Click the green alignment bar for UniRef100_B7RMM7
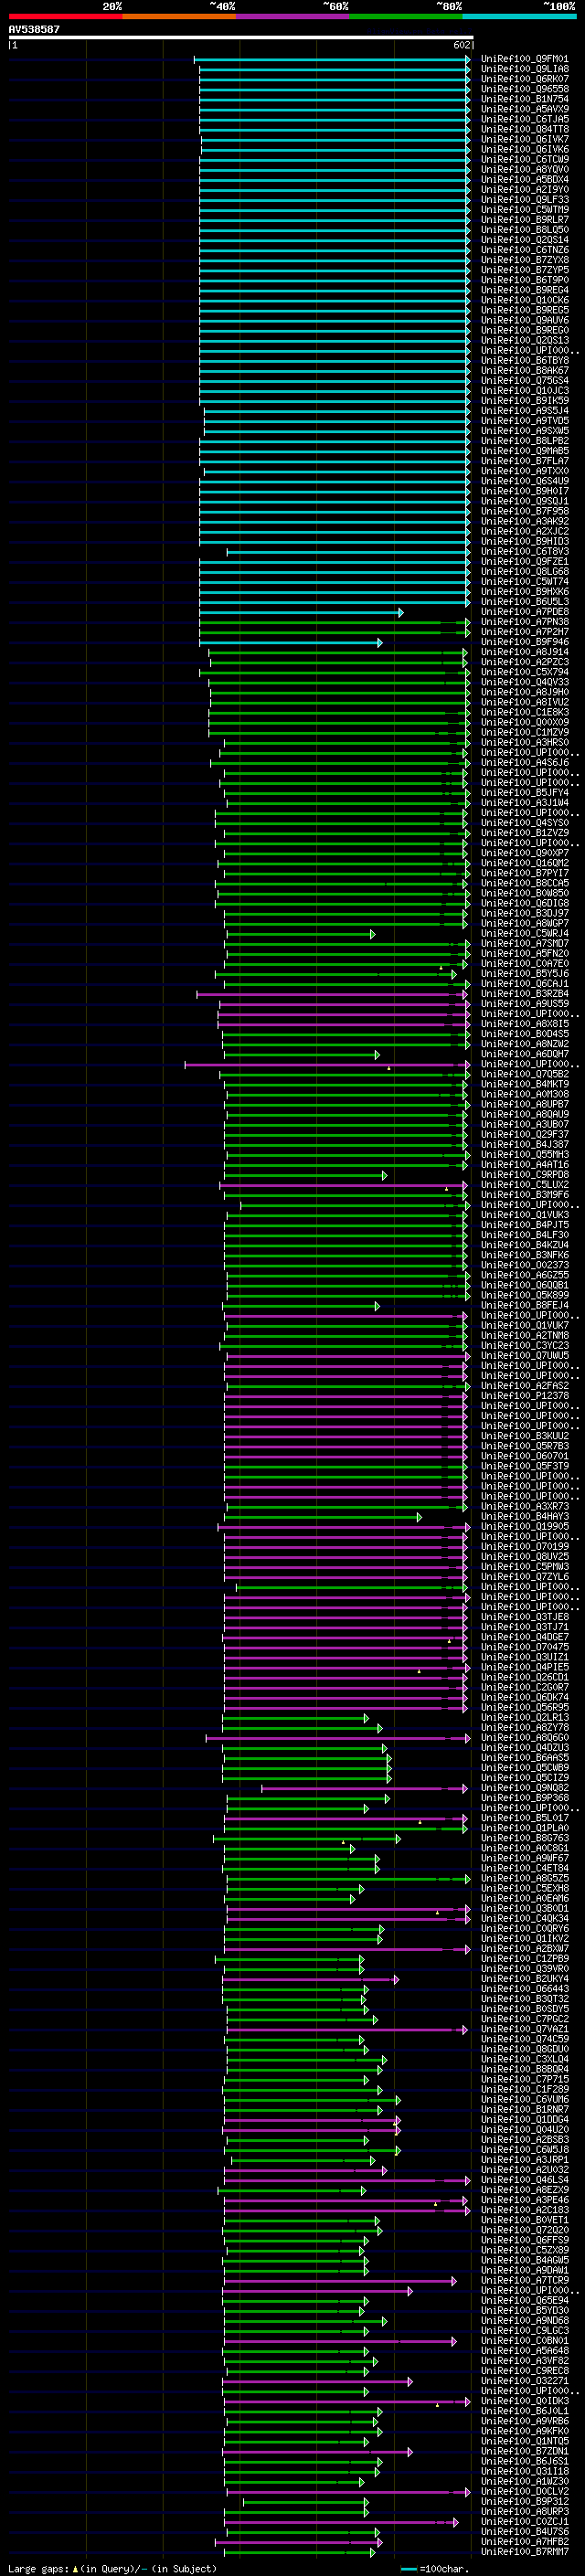The width and height of the screenshot is (585, 2576). click(x=299, y=2552)
